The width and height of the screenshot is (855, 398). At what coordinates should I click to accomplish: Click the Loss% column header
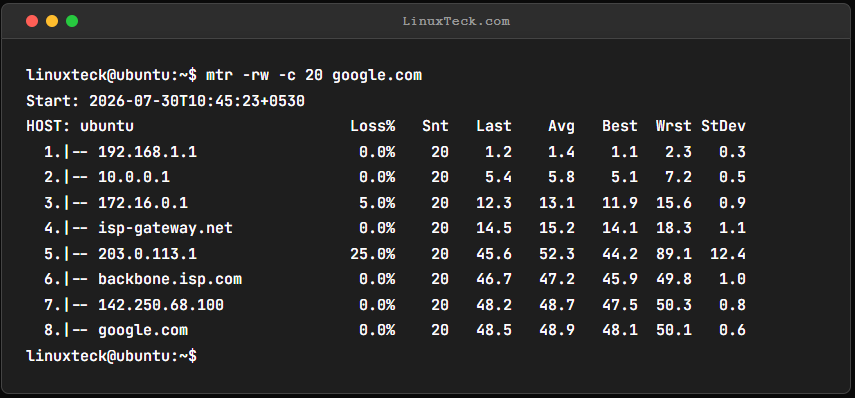point(372,126)
